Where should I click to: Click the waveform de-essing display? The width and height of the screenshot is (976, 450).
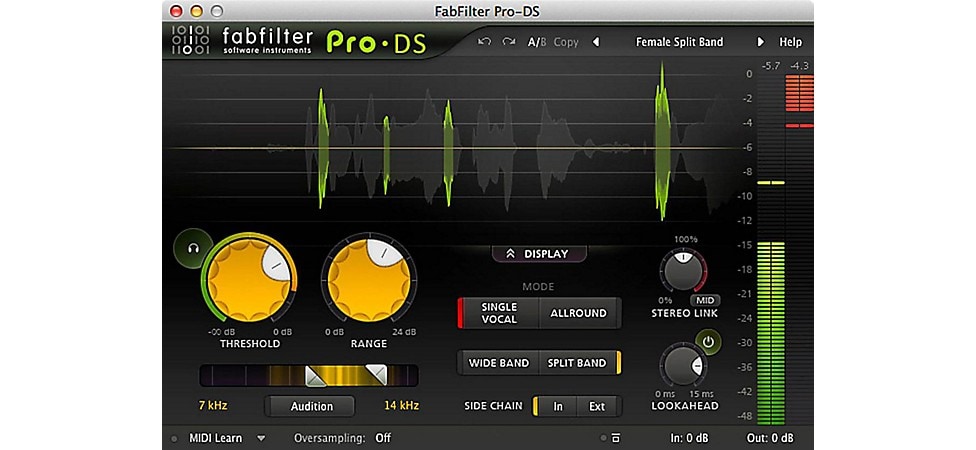452,146
